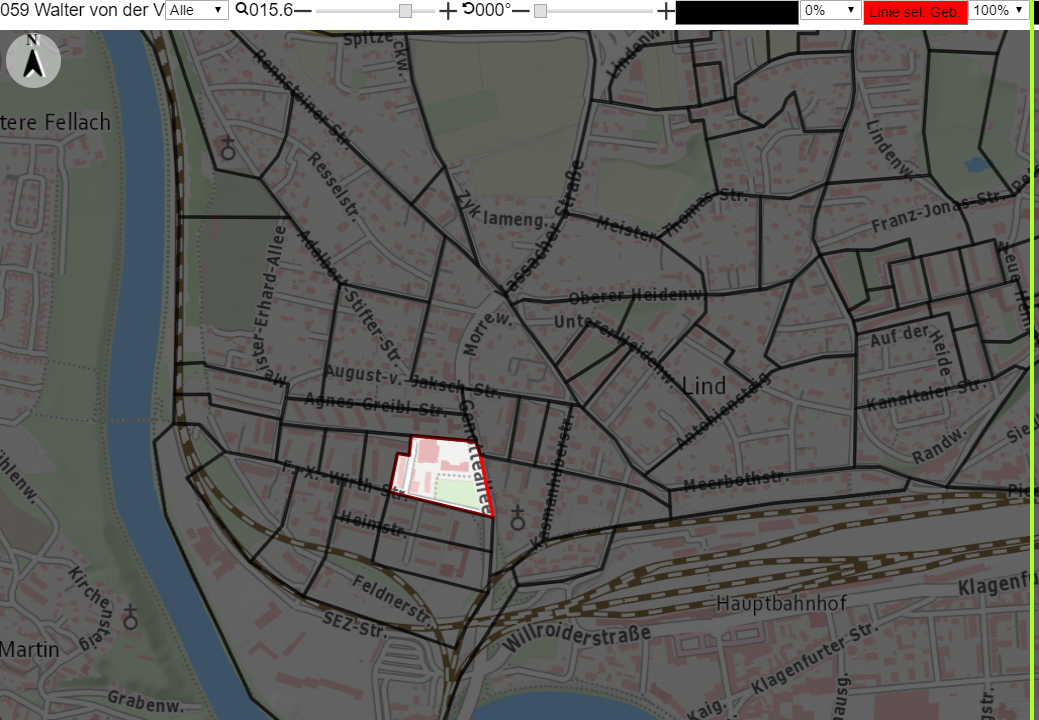Decrease zoom with the minus icon

[x=302, y=11]
